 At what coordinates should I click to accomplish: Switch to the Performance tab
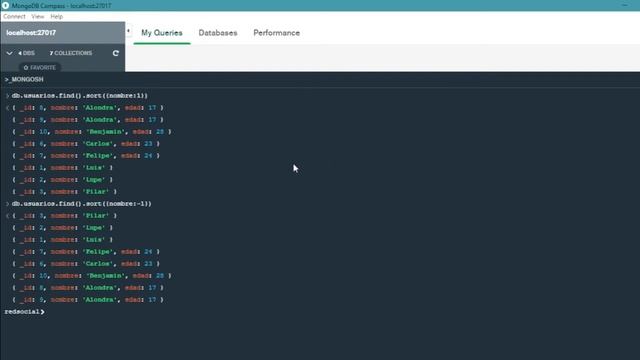[276, 33]
